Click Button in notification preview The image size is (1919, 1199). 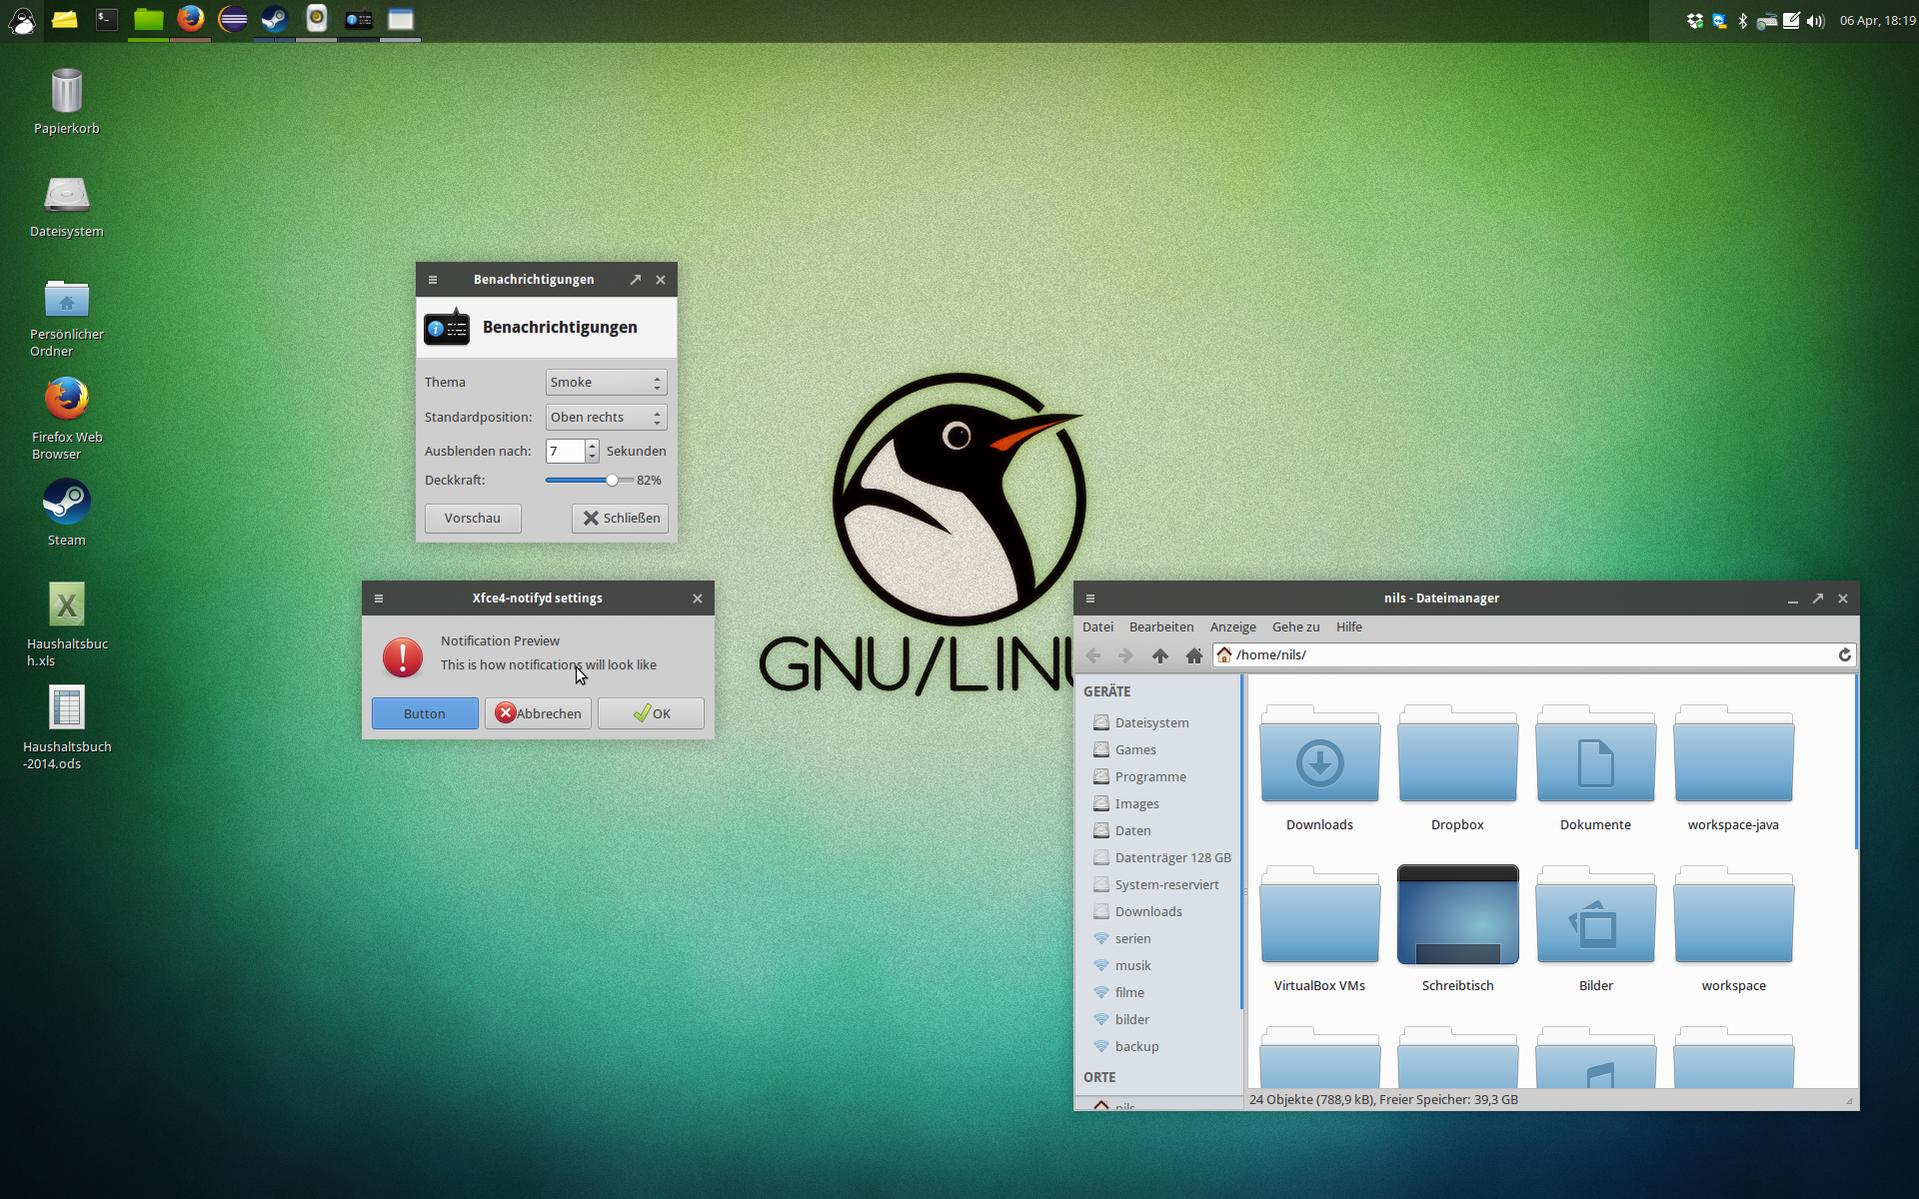point(424,713)
